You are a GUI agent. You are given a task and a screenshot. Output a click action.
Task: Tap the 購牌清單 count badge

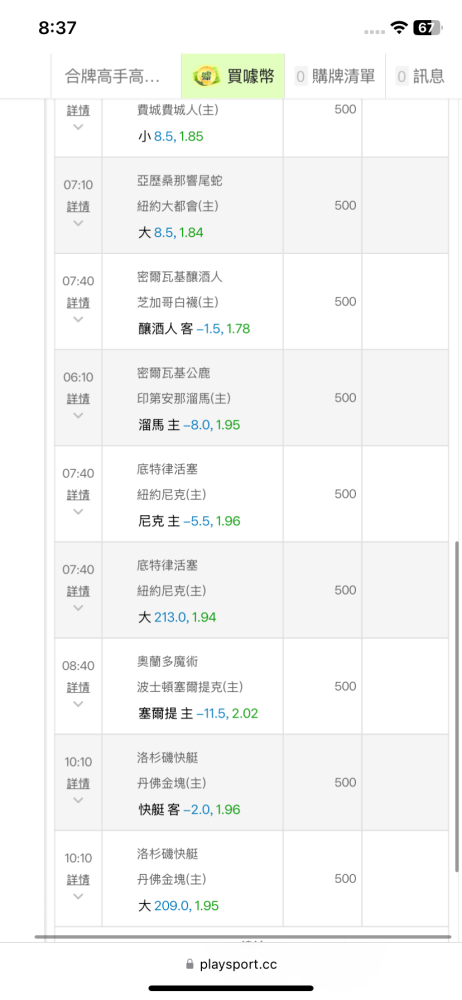pos(301,77)
